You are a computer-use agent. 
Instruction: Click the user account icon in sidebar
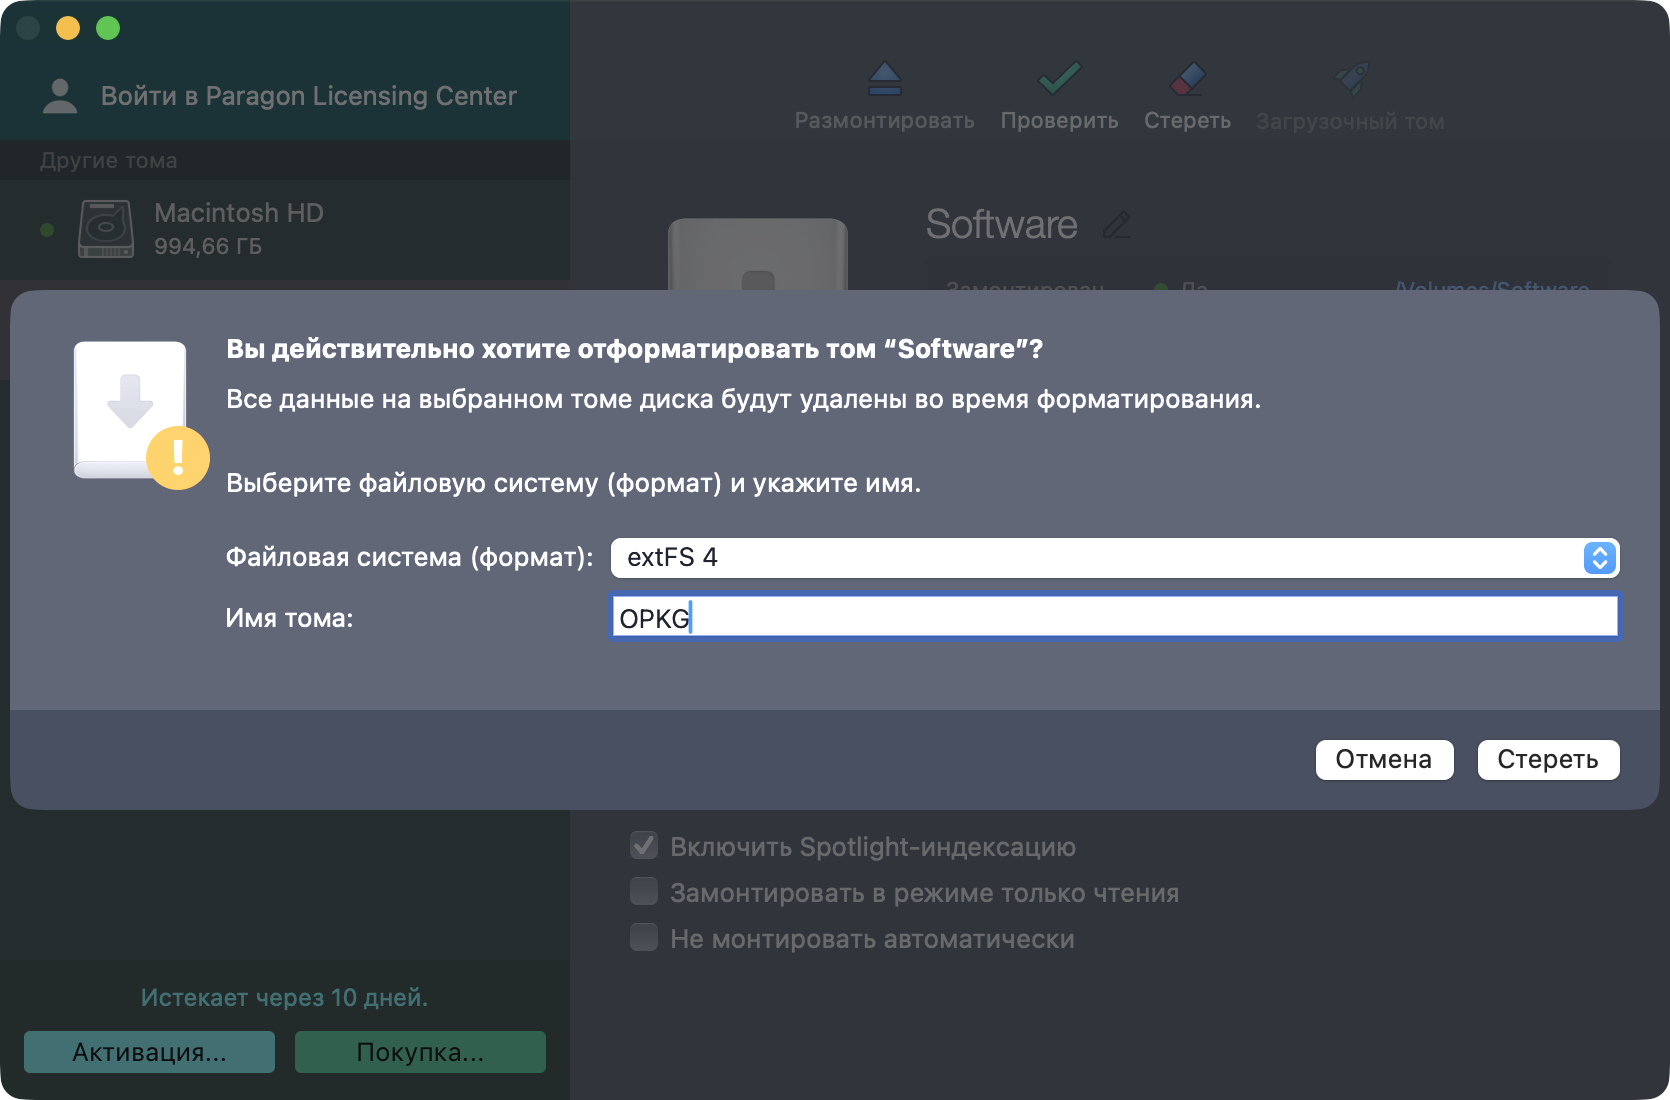60,96
